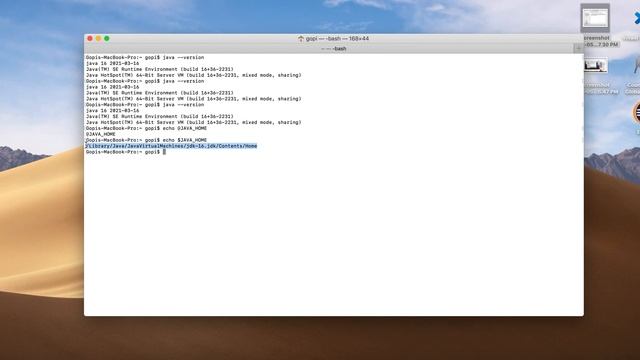Click the highlighted /Library/Java/JavaVirtualMachines/jdk-16.jdk/Contents/Home path
The image size is (640, 360).
point(171,146)
